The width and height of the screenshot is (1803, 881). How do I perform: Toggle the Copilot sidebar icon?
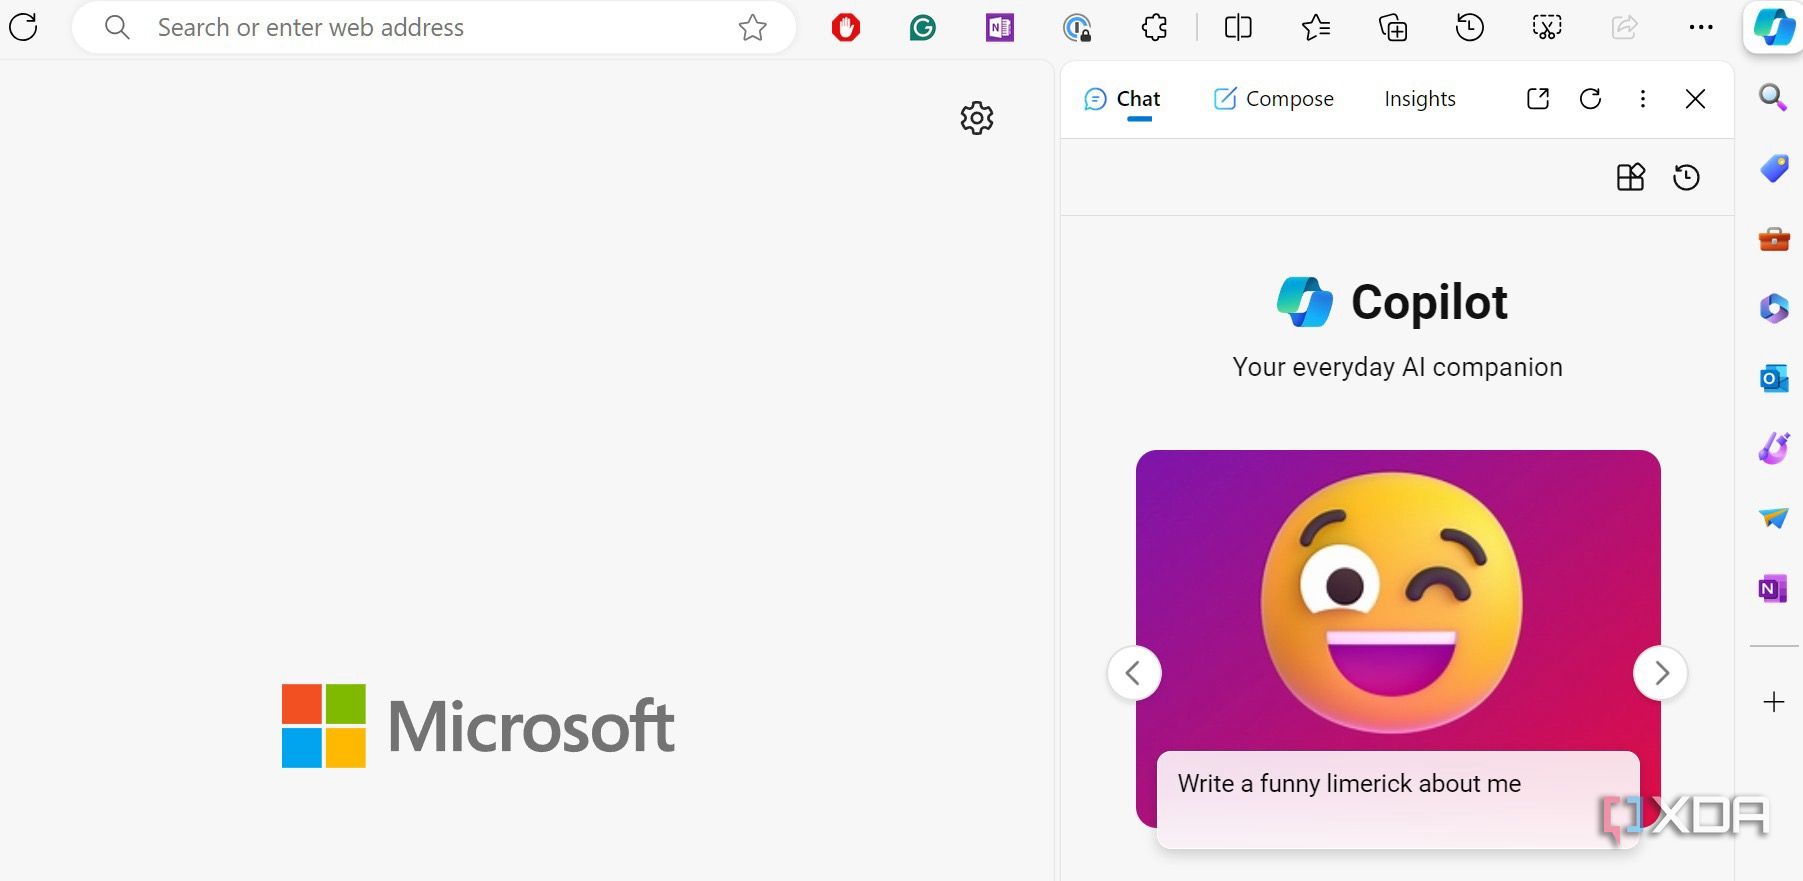tap(1774, 27)
